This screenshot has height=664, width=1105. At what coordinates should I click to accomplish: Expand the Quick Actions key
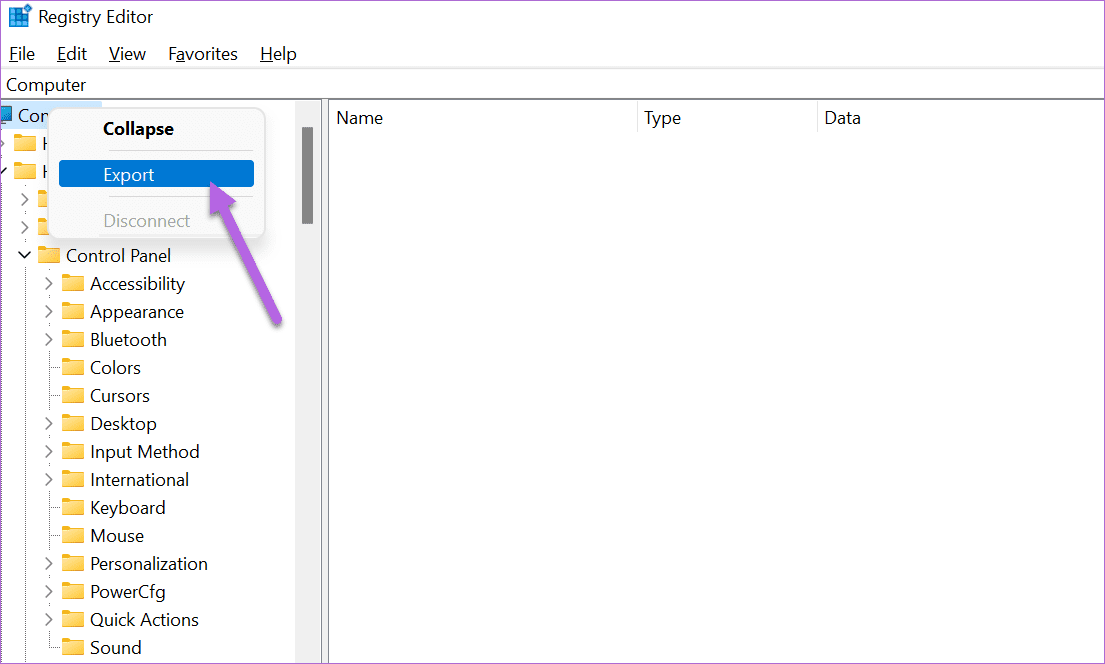[x=49, y=620]
